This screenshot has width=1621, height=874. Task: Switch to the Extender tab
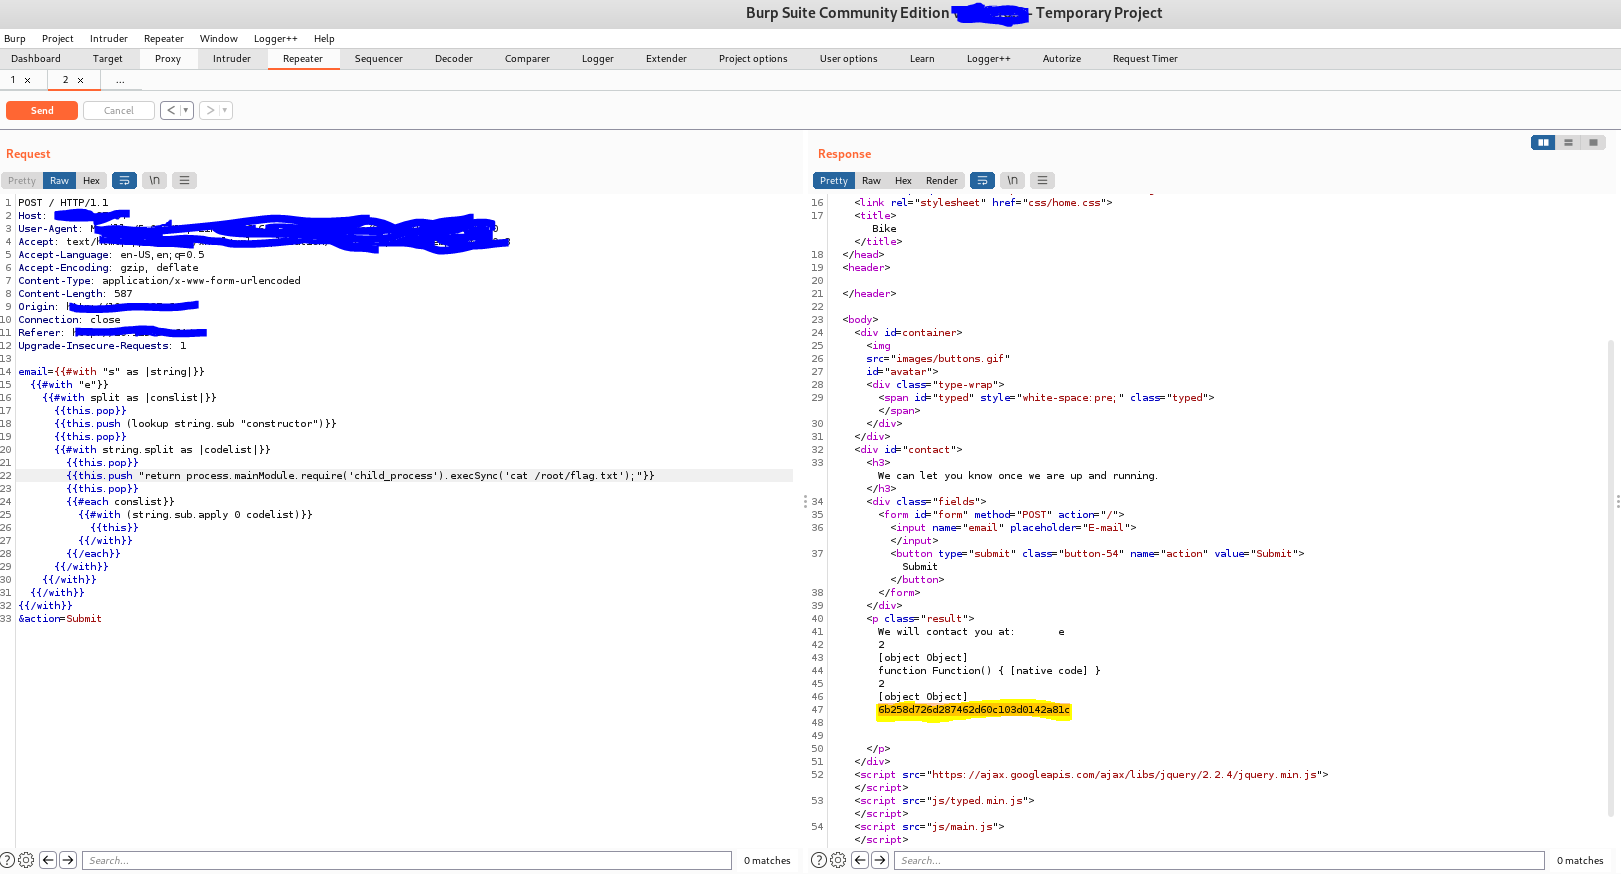[666, 59]
